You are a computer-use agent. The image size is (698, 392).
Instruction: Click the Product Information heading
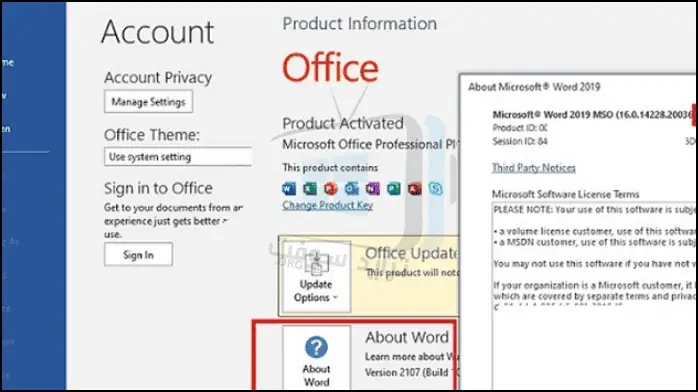(x=360, y=24)
